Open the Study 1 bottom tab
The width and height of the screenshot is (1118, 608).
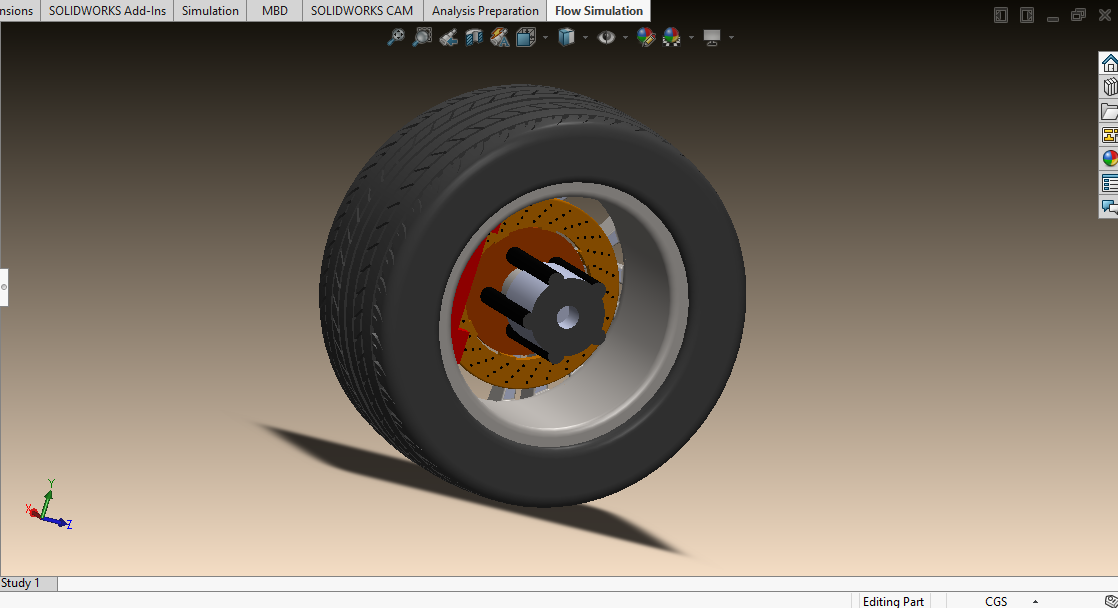[x=29, y=583]
